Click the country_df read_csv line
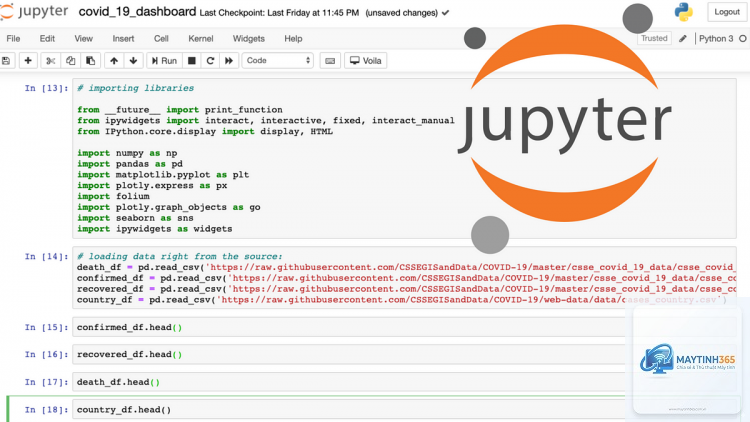Image resolution: width=750 pixels, height=422 pixels. (402, 300)
